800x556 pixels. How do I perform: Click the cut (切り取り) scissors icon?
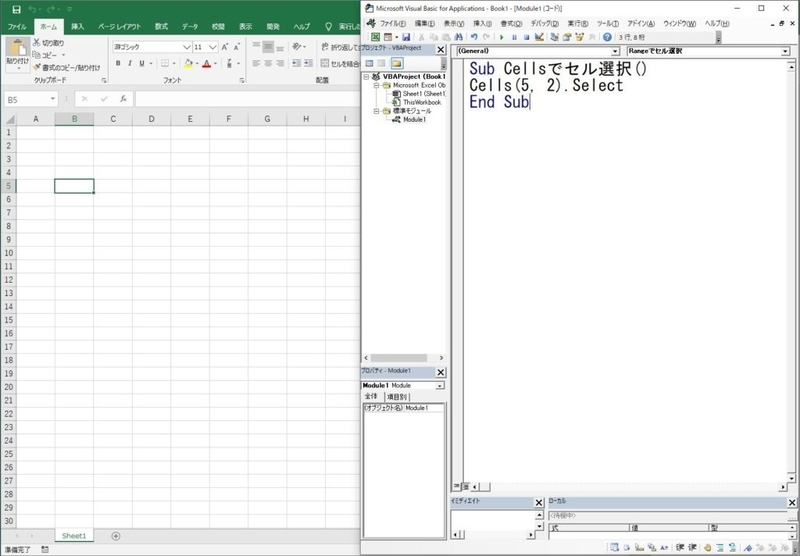[37, 43]
